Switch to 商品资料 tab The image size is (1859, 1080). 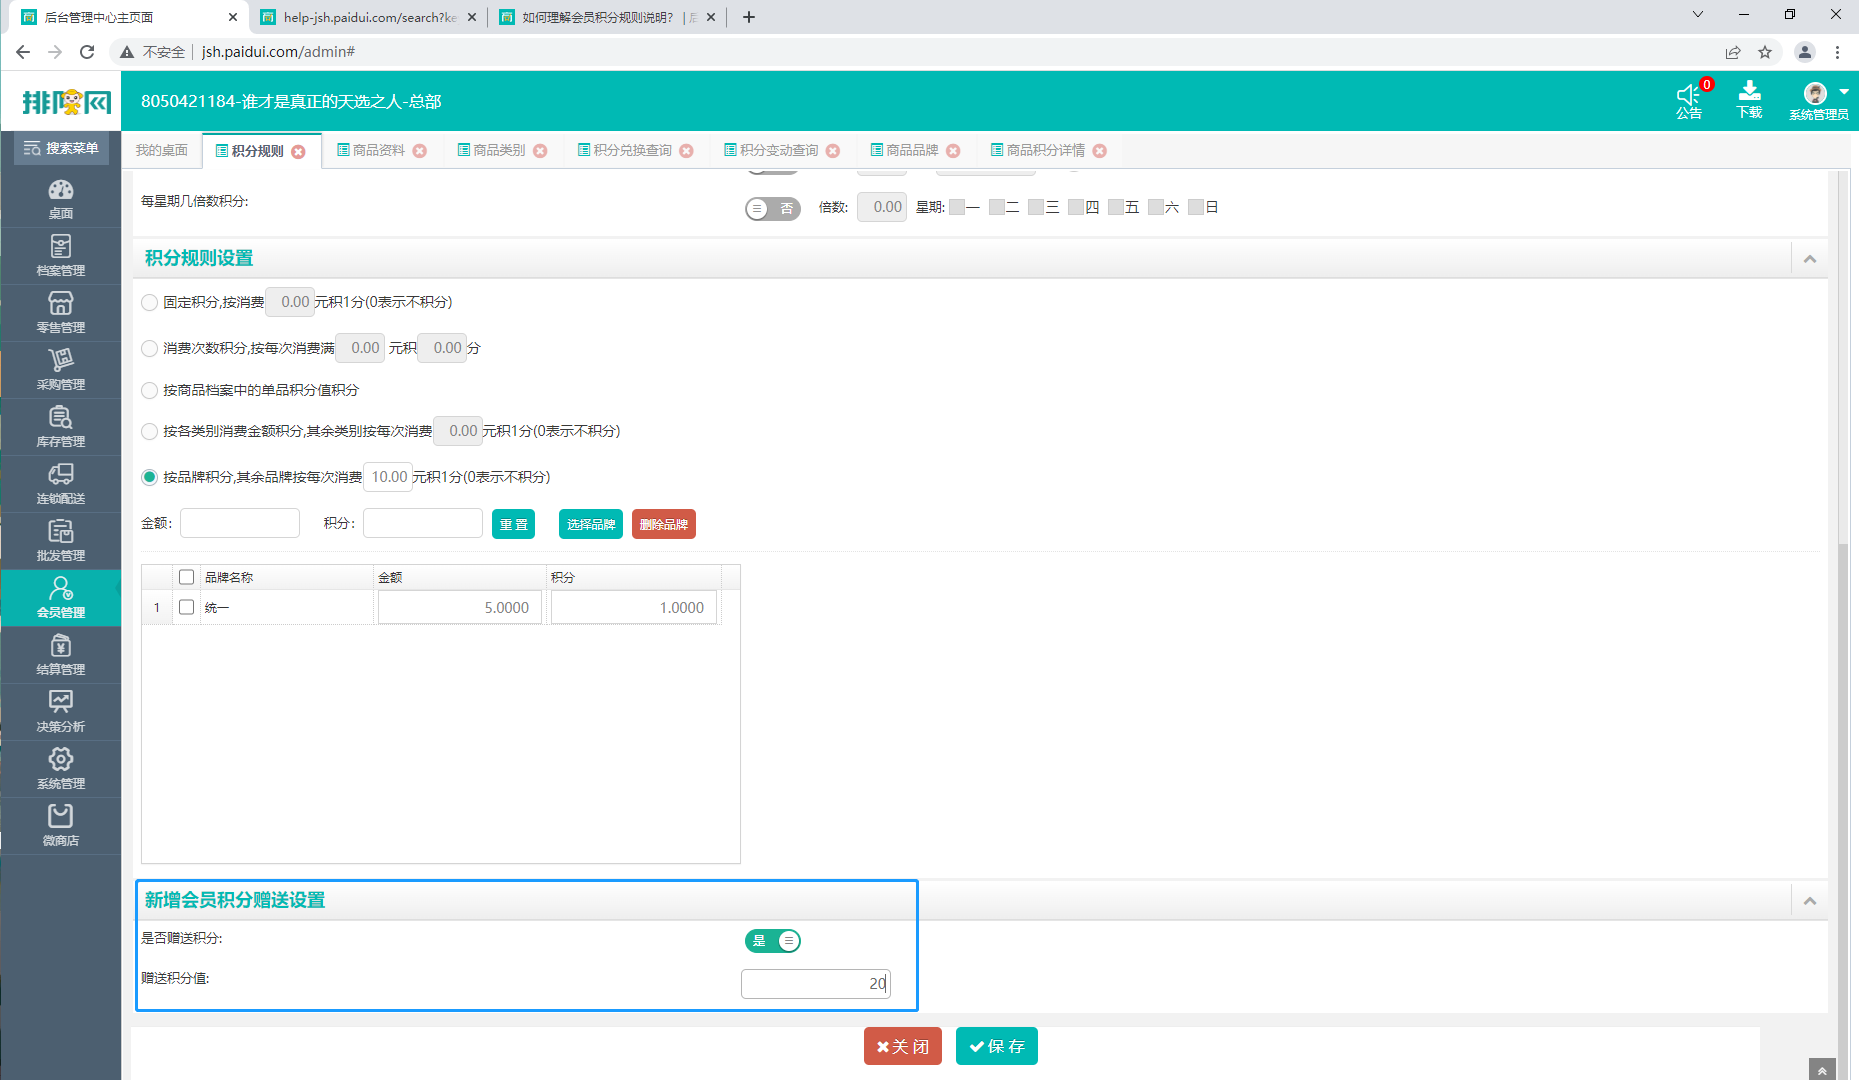371,150
